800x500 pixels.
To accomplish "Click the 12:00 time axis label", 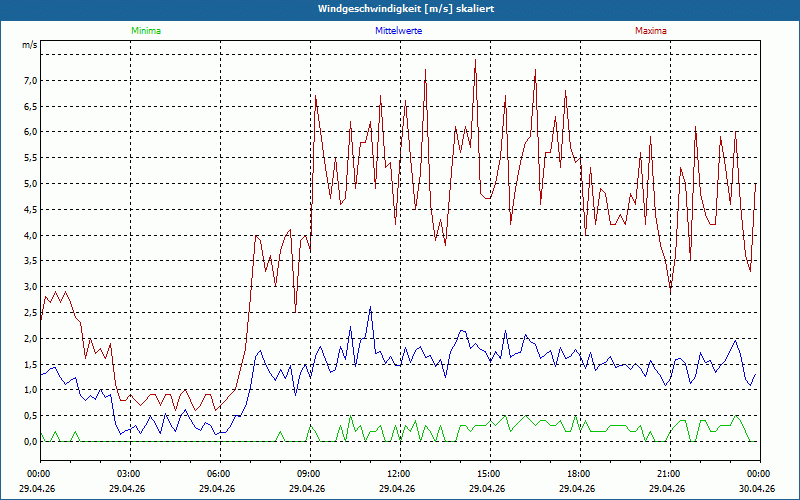I will 400,474.
